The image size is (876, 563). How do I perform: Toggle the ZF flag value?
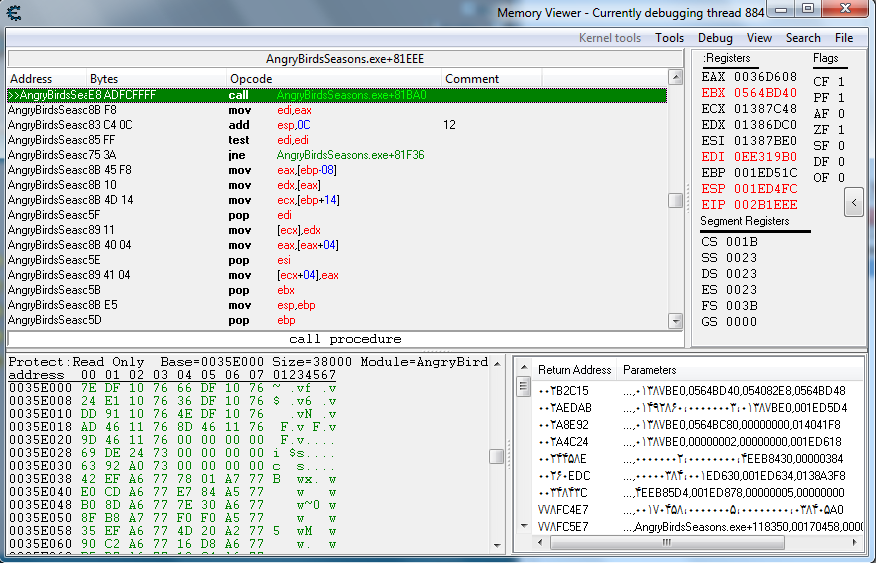[840, 130]
